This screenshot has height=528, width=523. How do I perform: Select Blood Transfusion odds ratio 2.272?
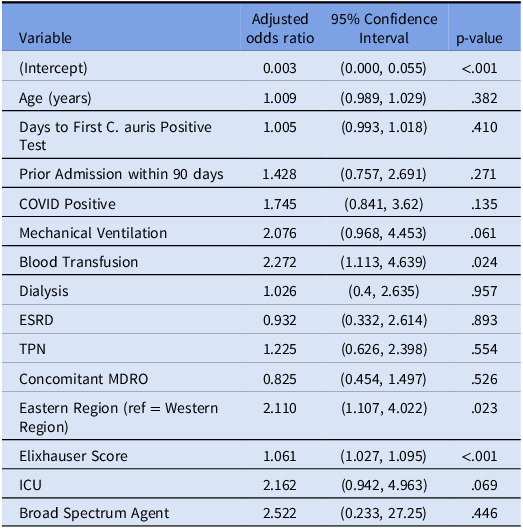280,262
